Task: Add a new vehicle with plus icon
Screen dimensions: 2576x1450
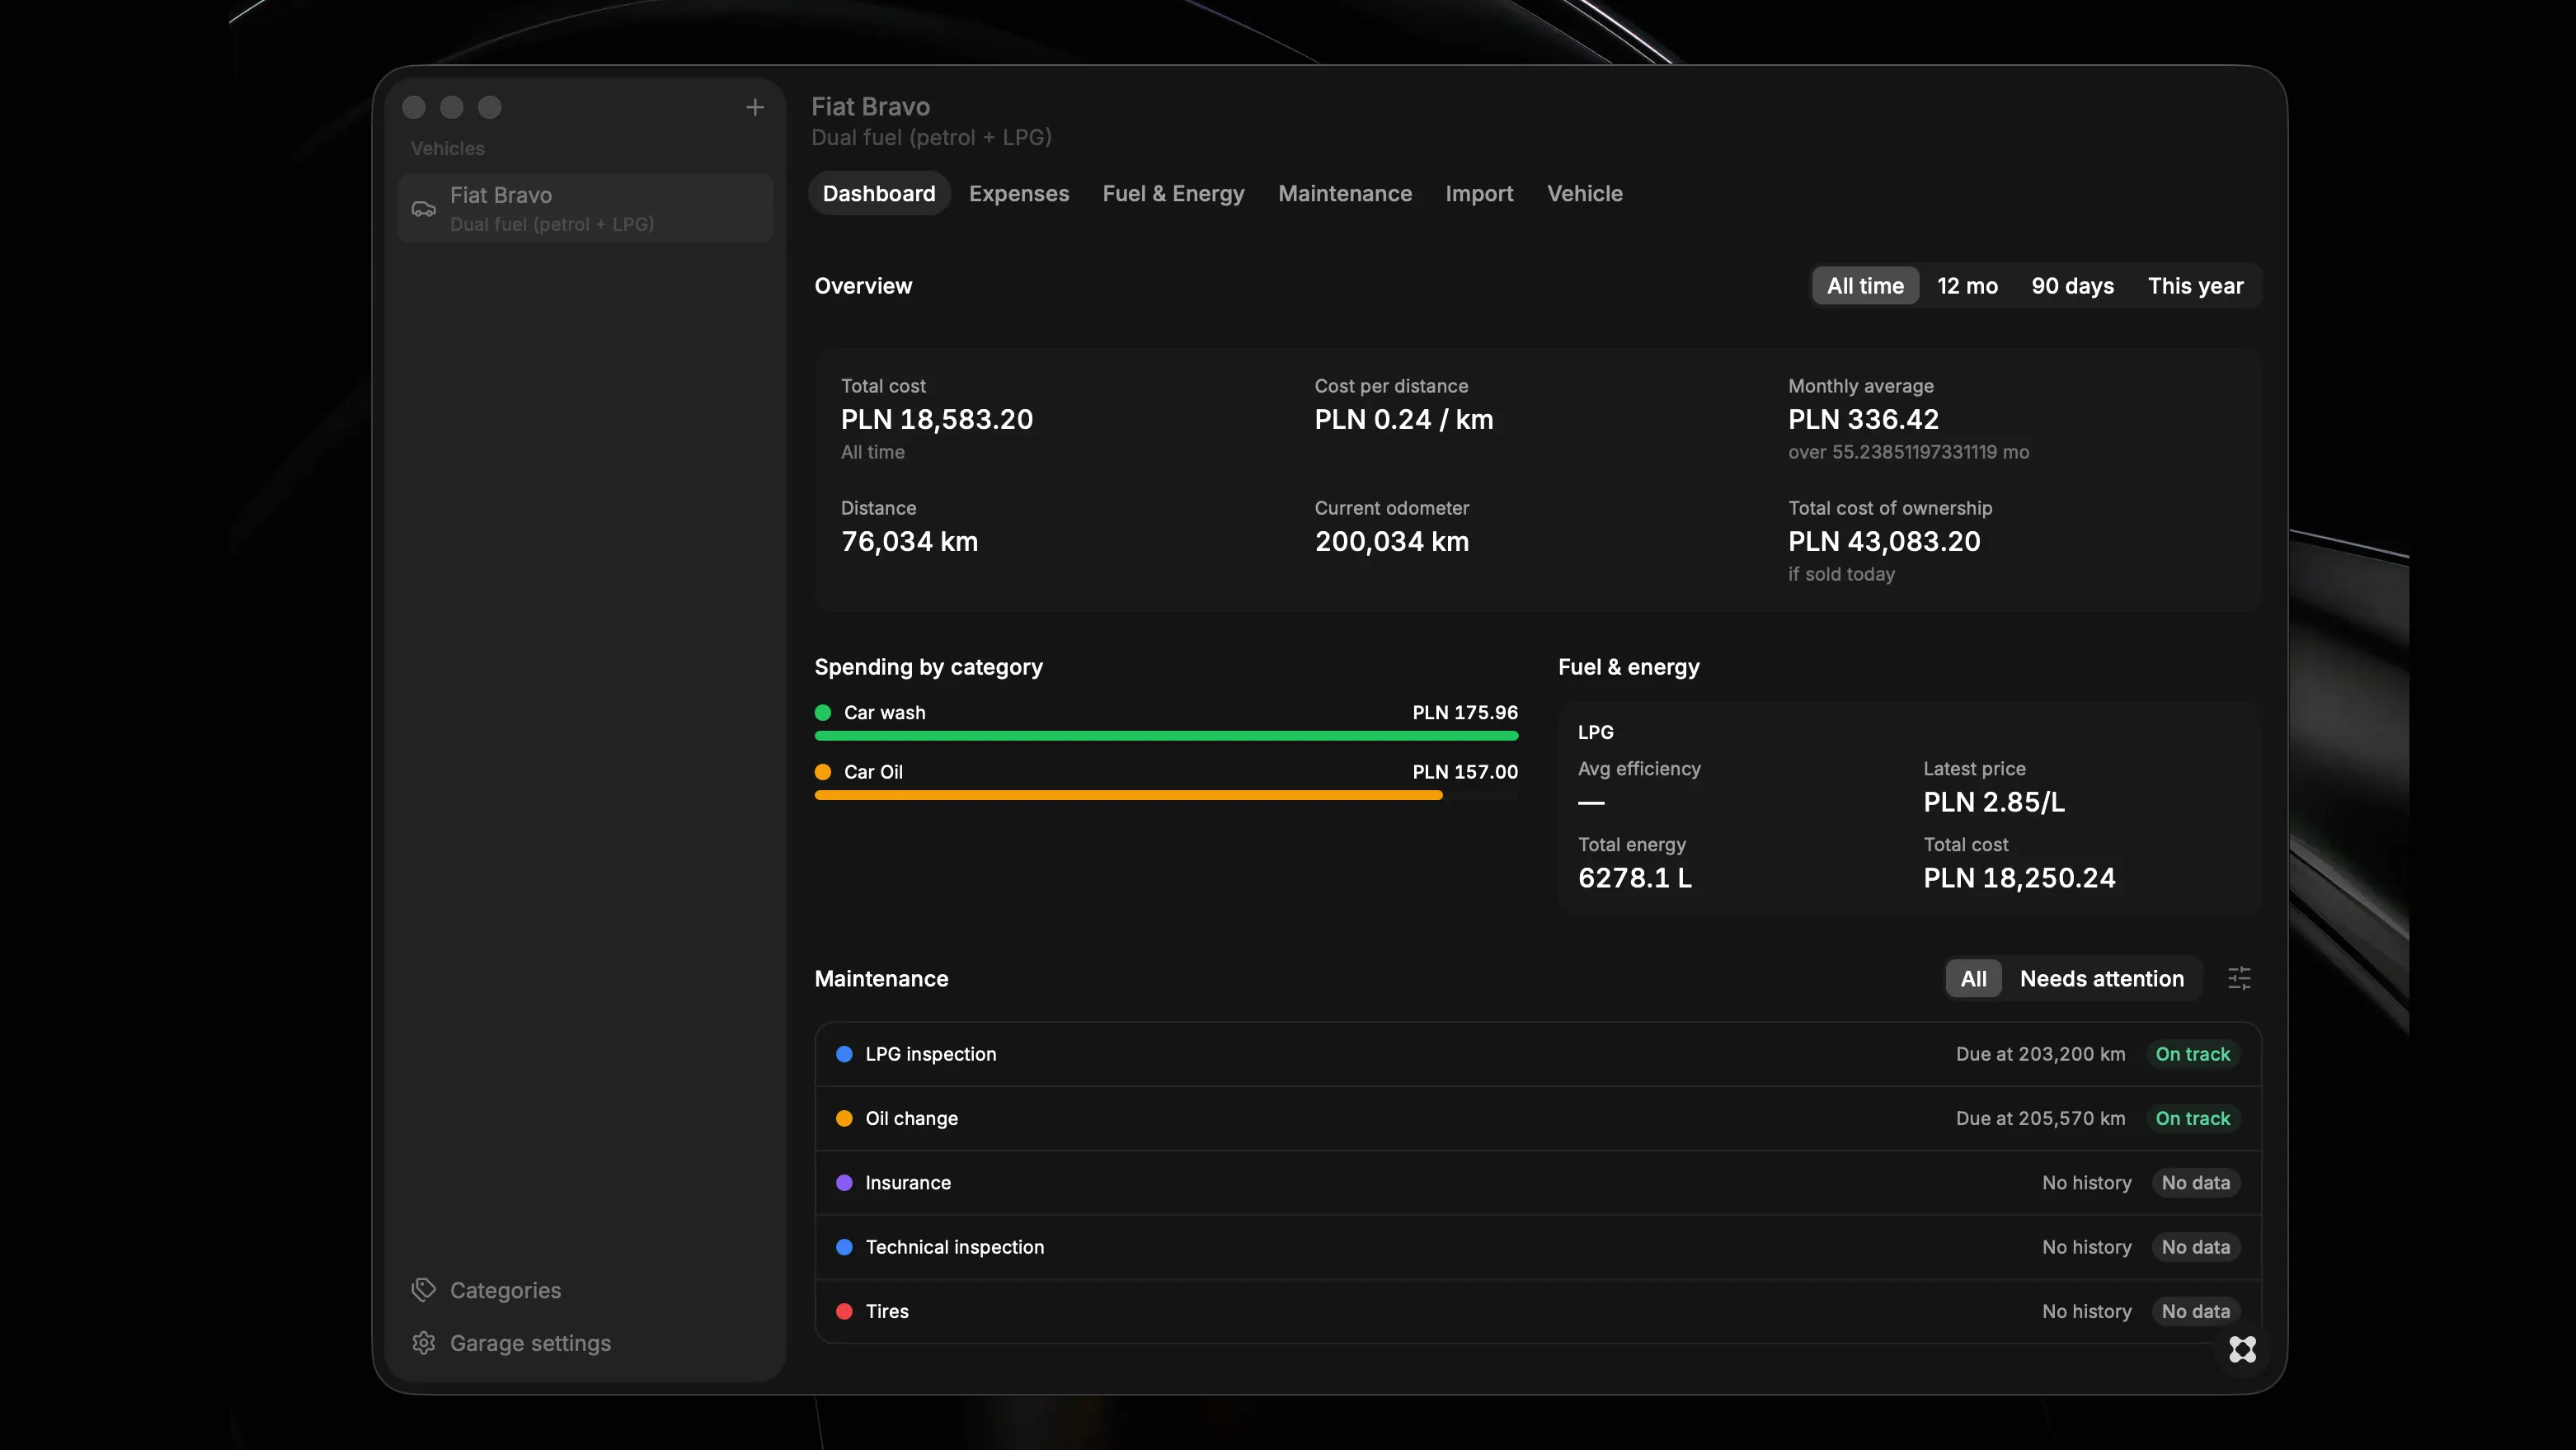Action: [x=755, y=107]
